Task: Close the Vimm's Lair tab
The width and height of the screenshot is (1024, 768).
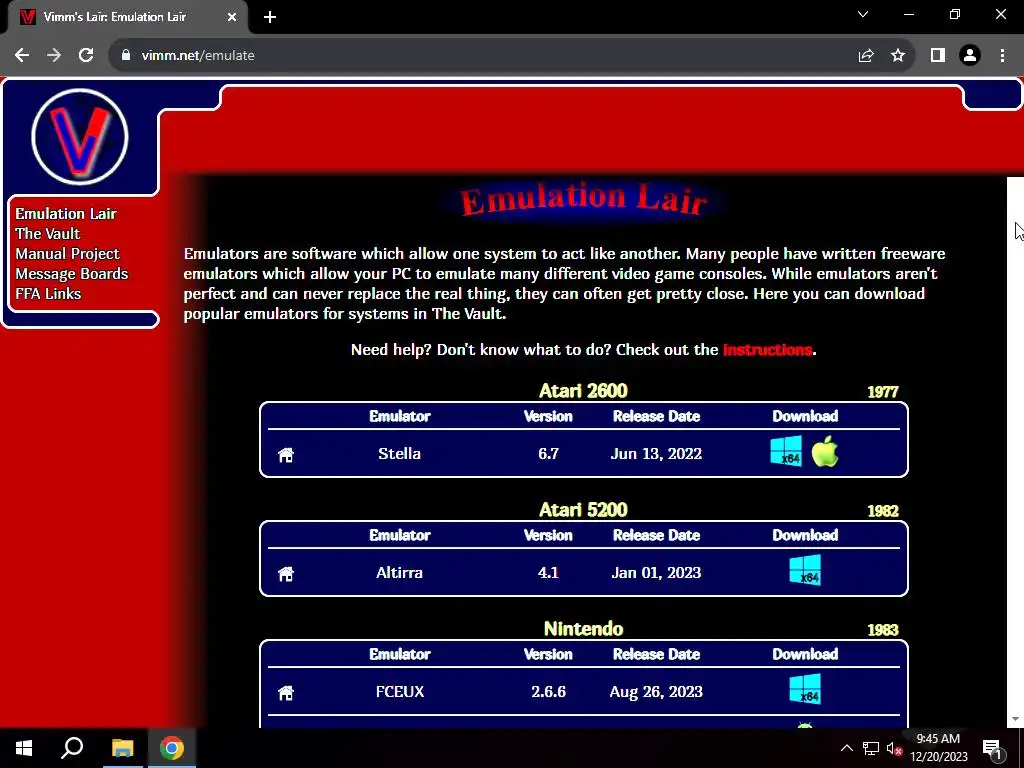Action: coord(232,17)
